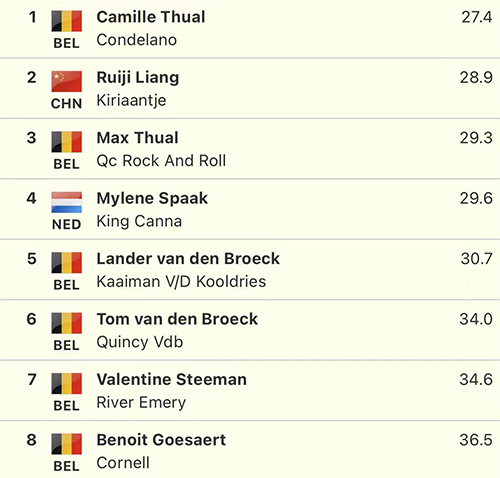Open rider Ruiji Liang's profile name
The height and width of the screenshot is (478, 500).
138,78
